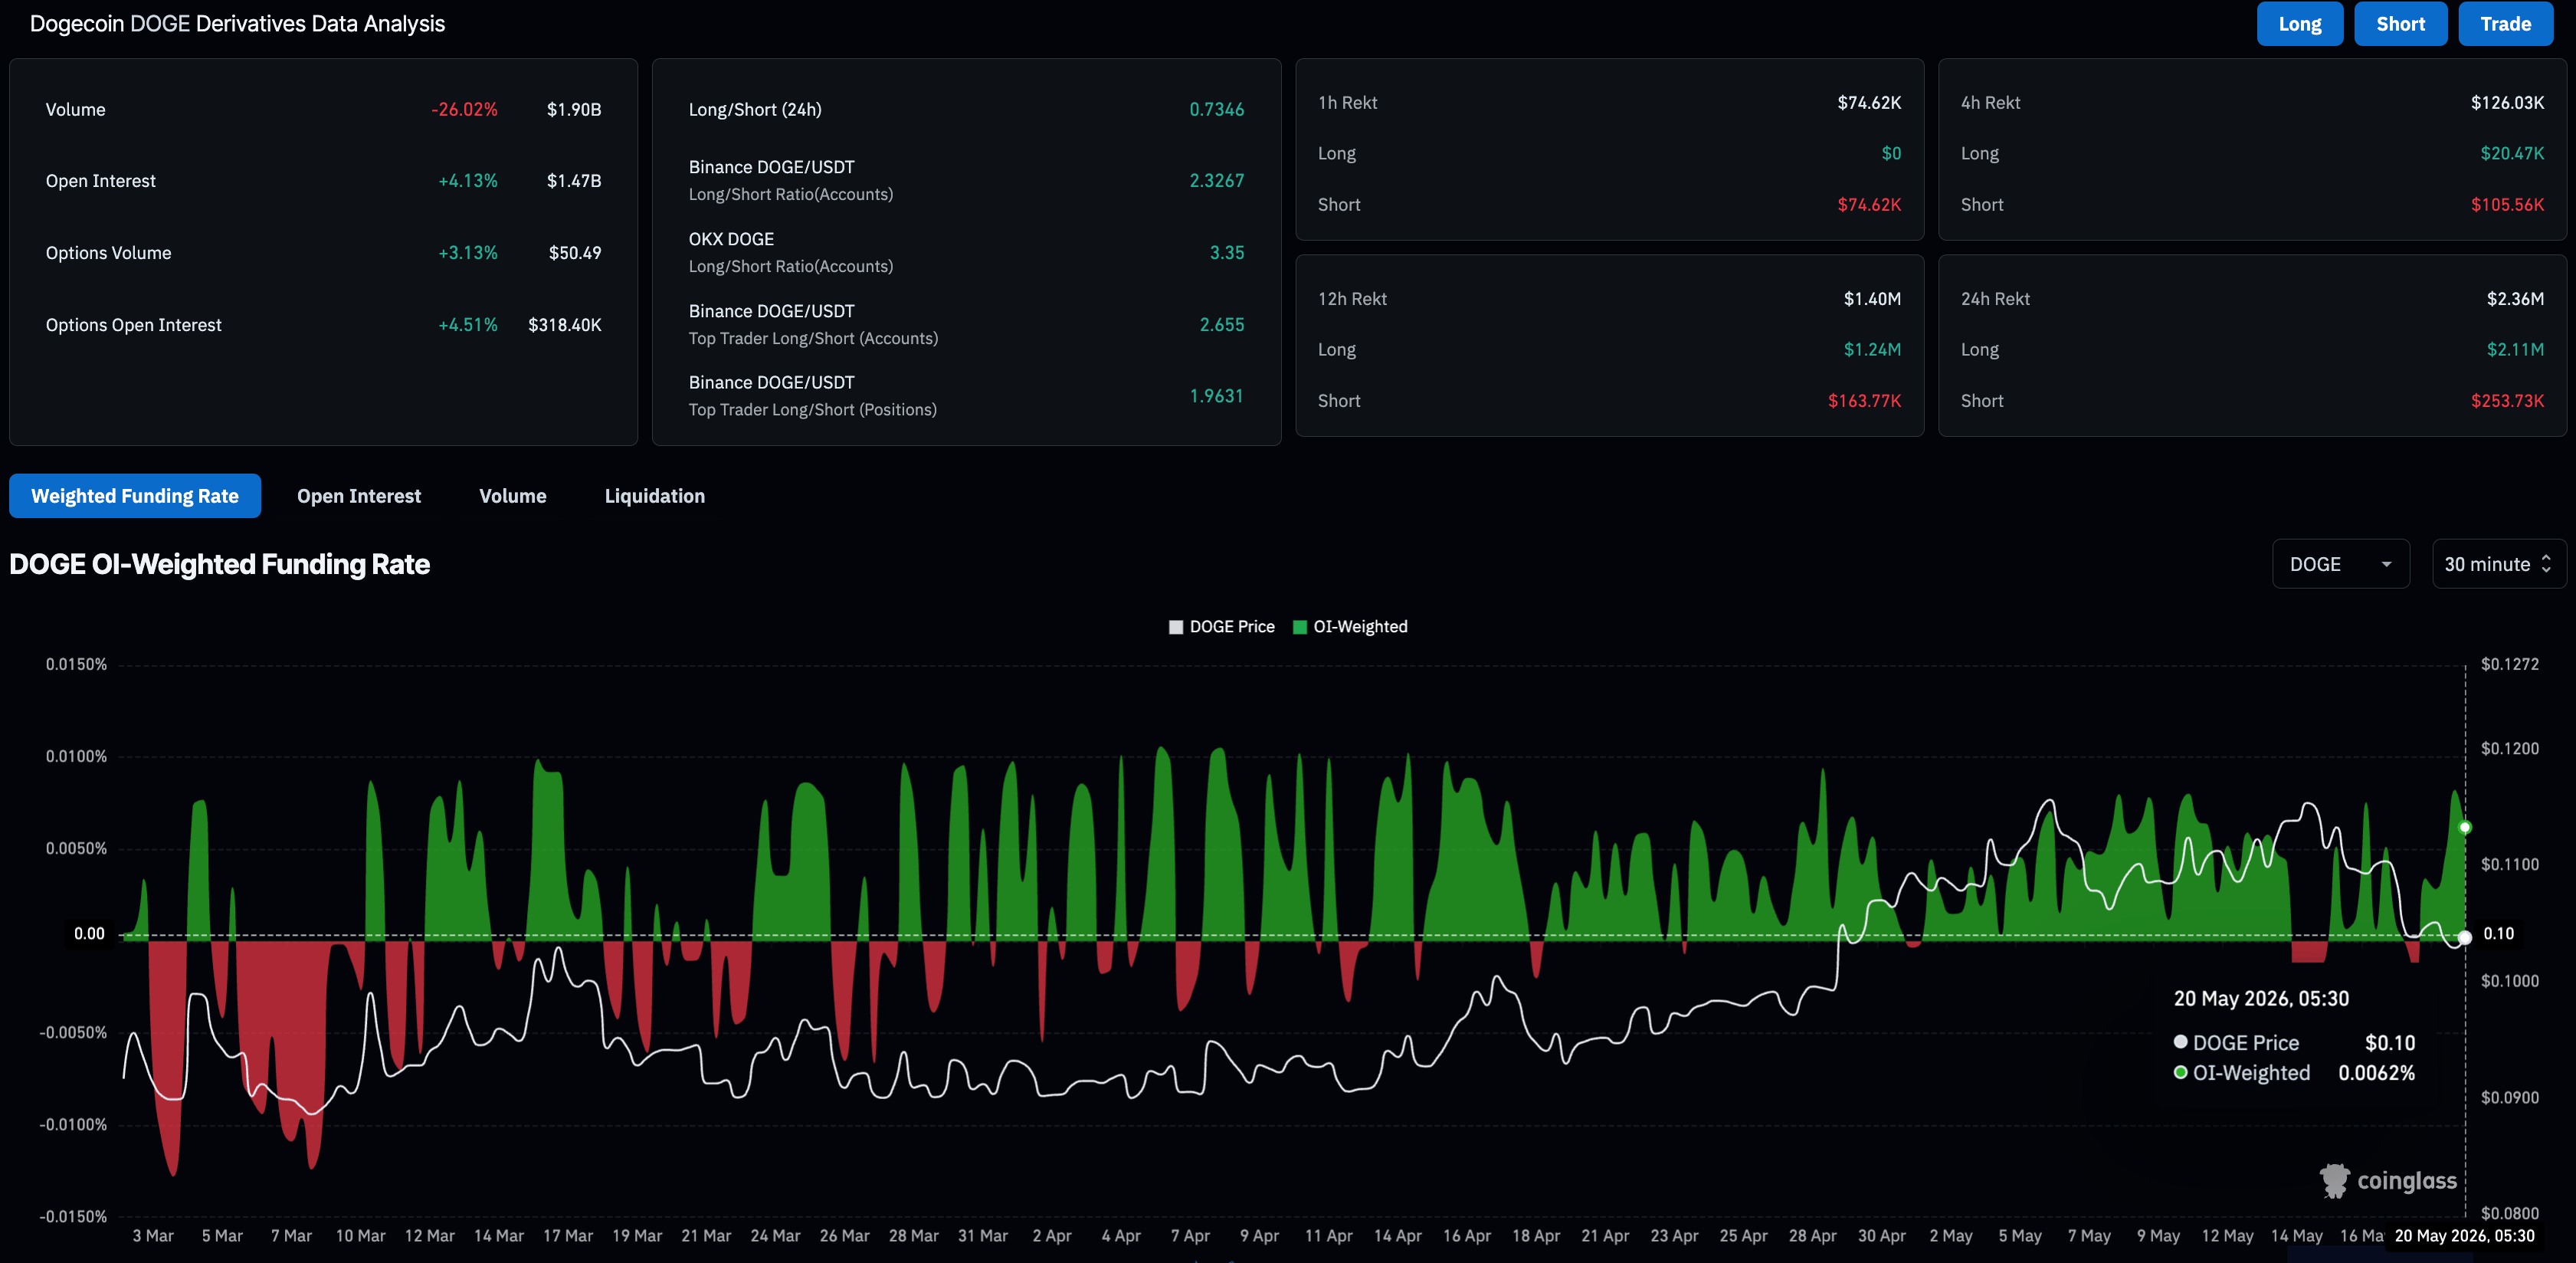Click the Binance Long/Short Ratio(Accounts) value 2.3267
Screen dimensions: 2576x1263
[x=1217, y=181]
